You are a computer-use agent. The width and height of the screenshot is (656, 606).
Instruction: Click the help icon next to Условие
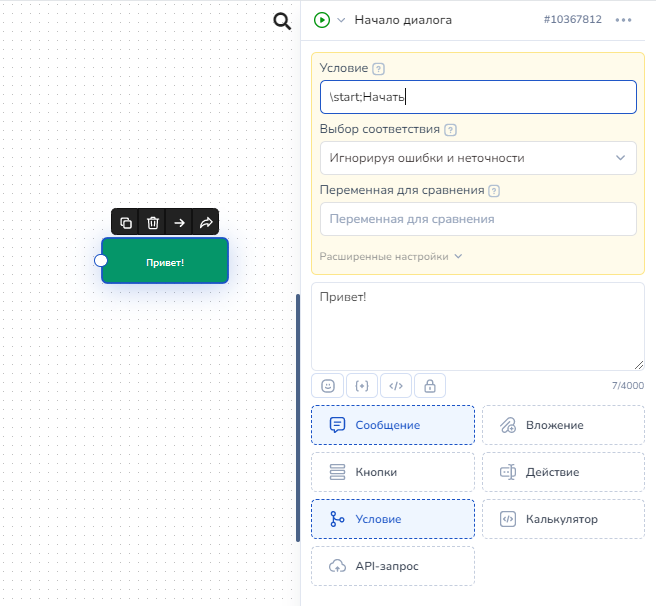point(379,69)
